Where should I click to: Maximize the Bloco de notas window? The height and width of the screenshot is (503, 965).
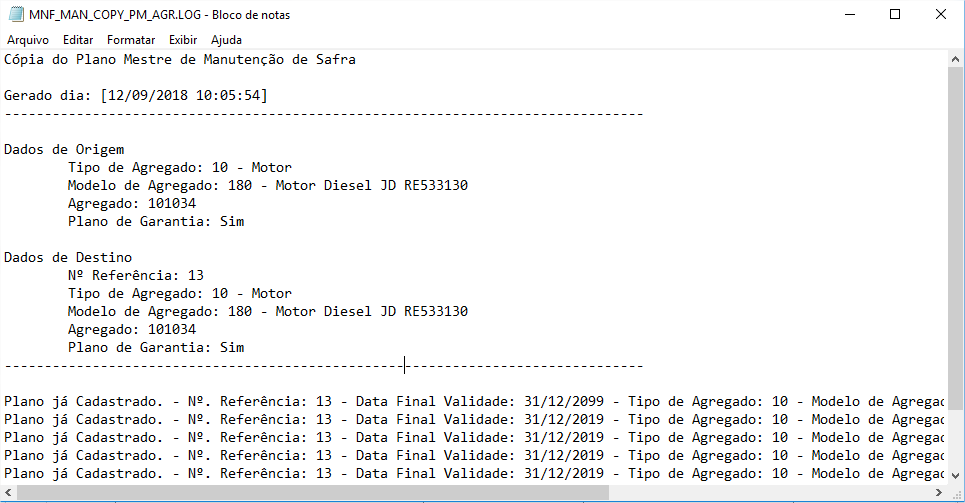pos(895,15)
